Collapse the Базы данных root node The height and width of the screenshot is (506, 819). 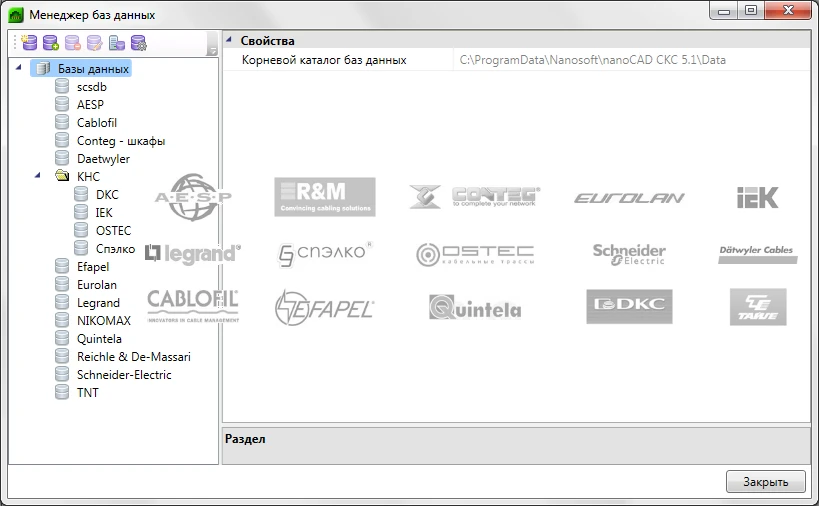[20, 68]
